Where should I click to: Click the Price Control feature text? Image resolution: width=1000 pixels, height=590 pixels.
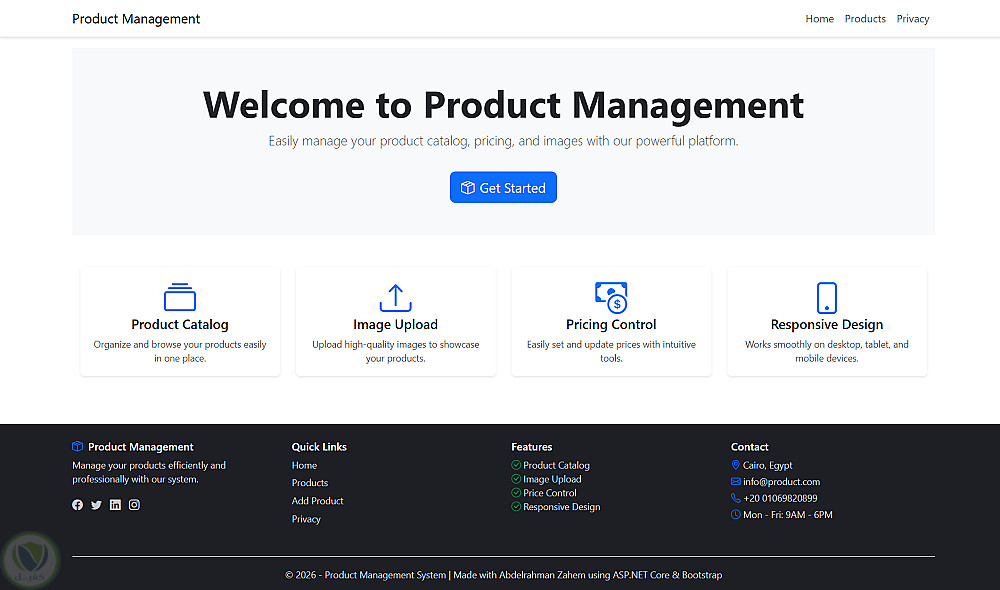pyautogui.click(x=550, y=492)
